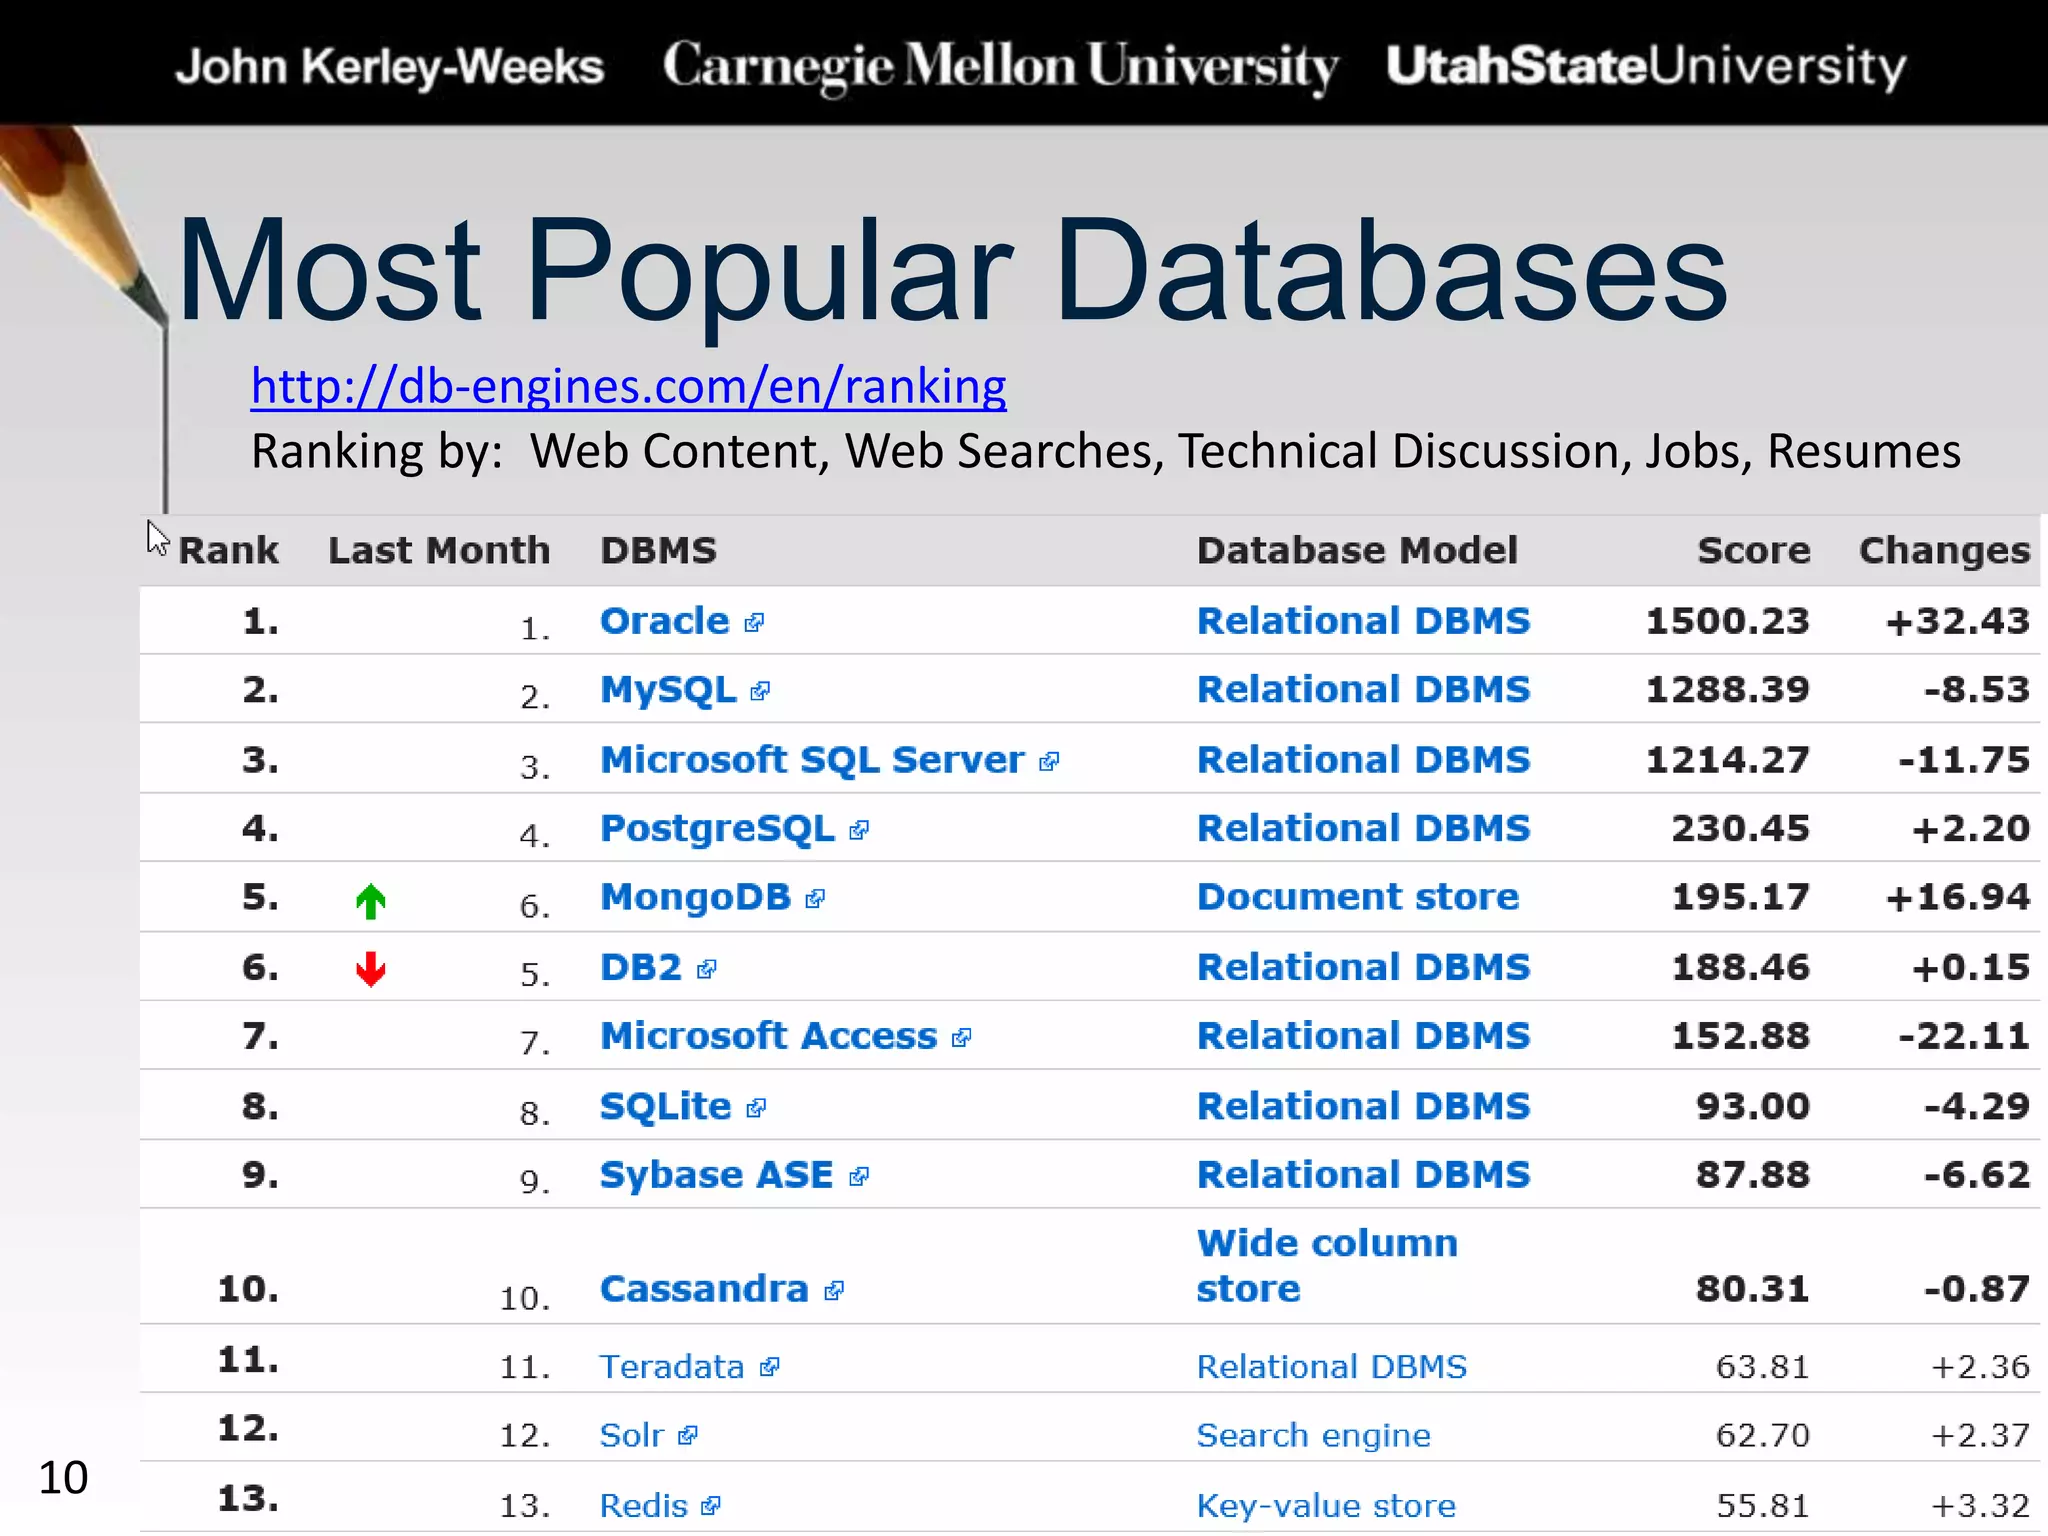Viewport: 2048px width, 1536px height.
Task: Click the external link icon beside Sybase ASE
Action: [x=859, y=1176]
